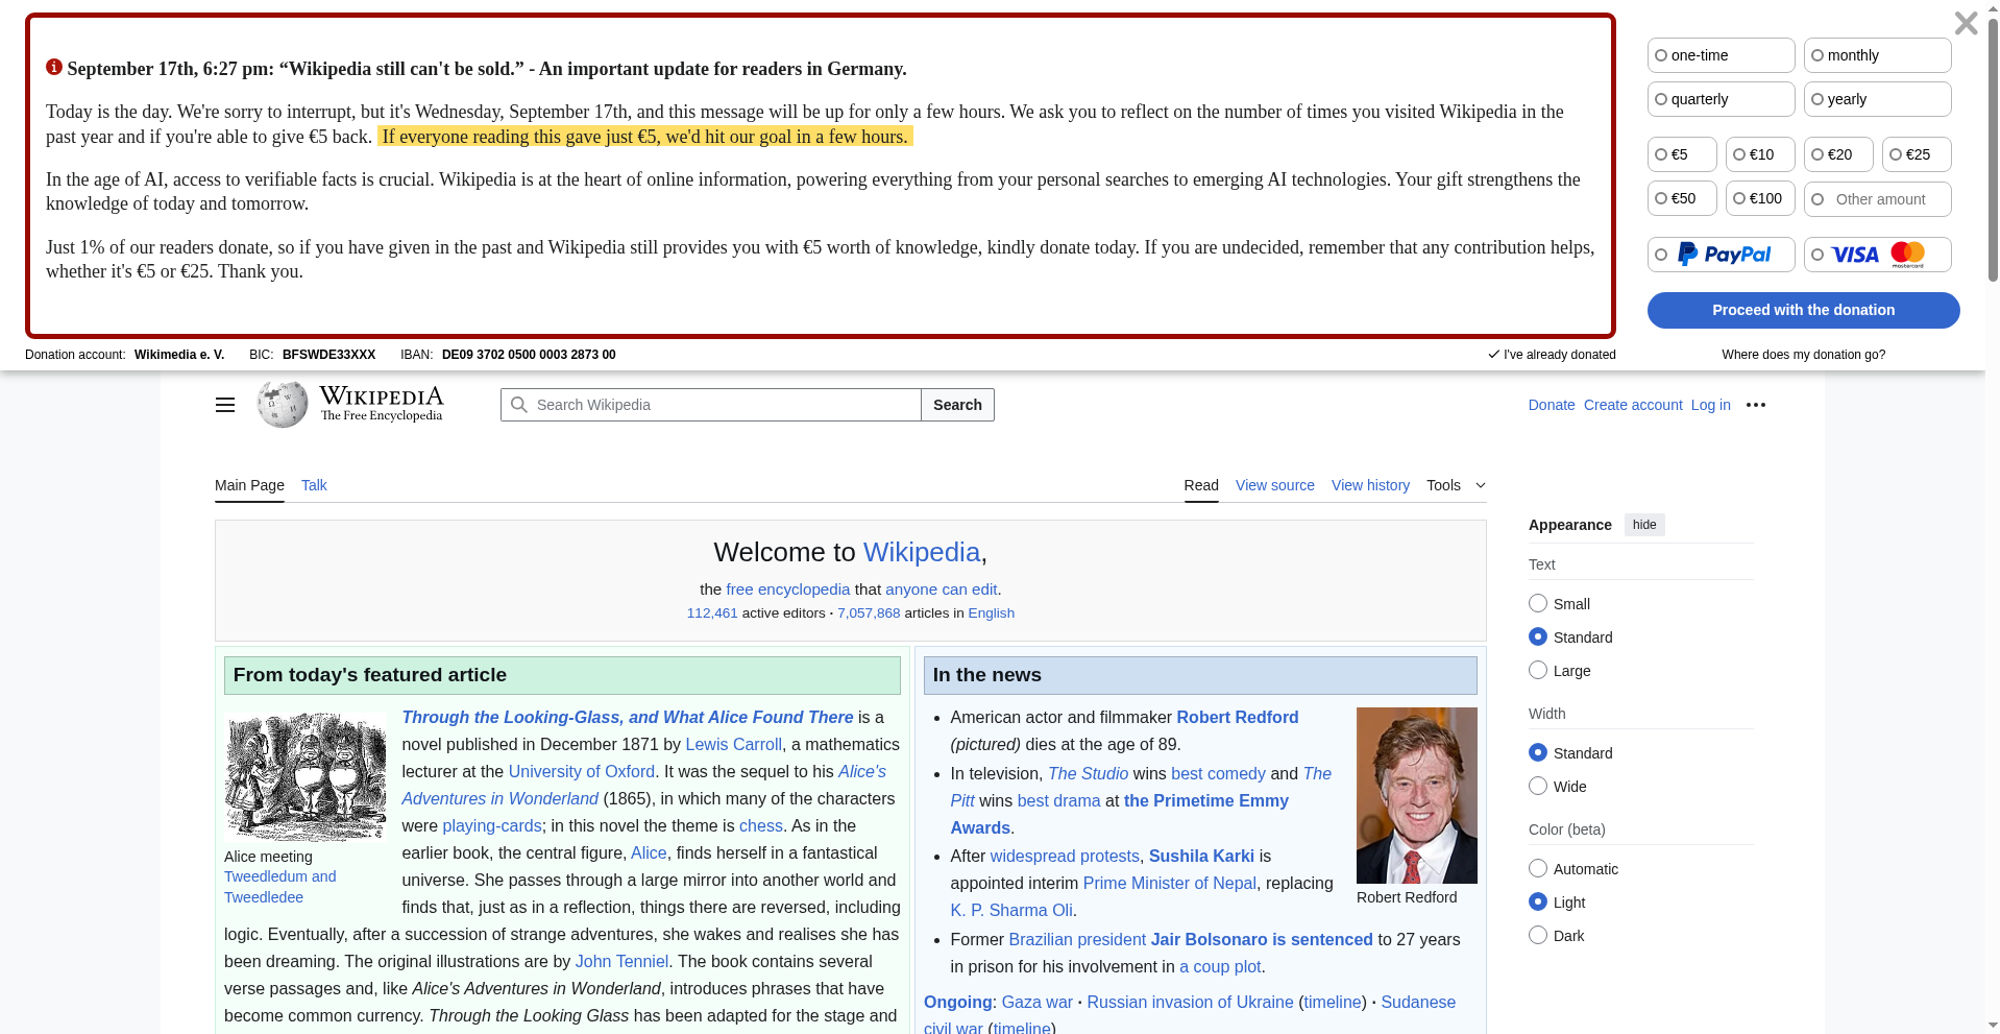Image resolution: width=2000 pixels, height=1034 pixels.
Task: Select the monthly donation frequency
Action: (x=1877, y=55)
